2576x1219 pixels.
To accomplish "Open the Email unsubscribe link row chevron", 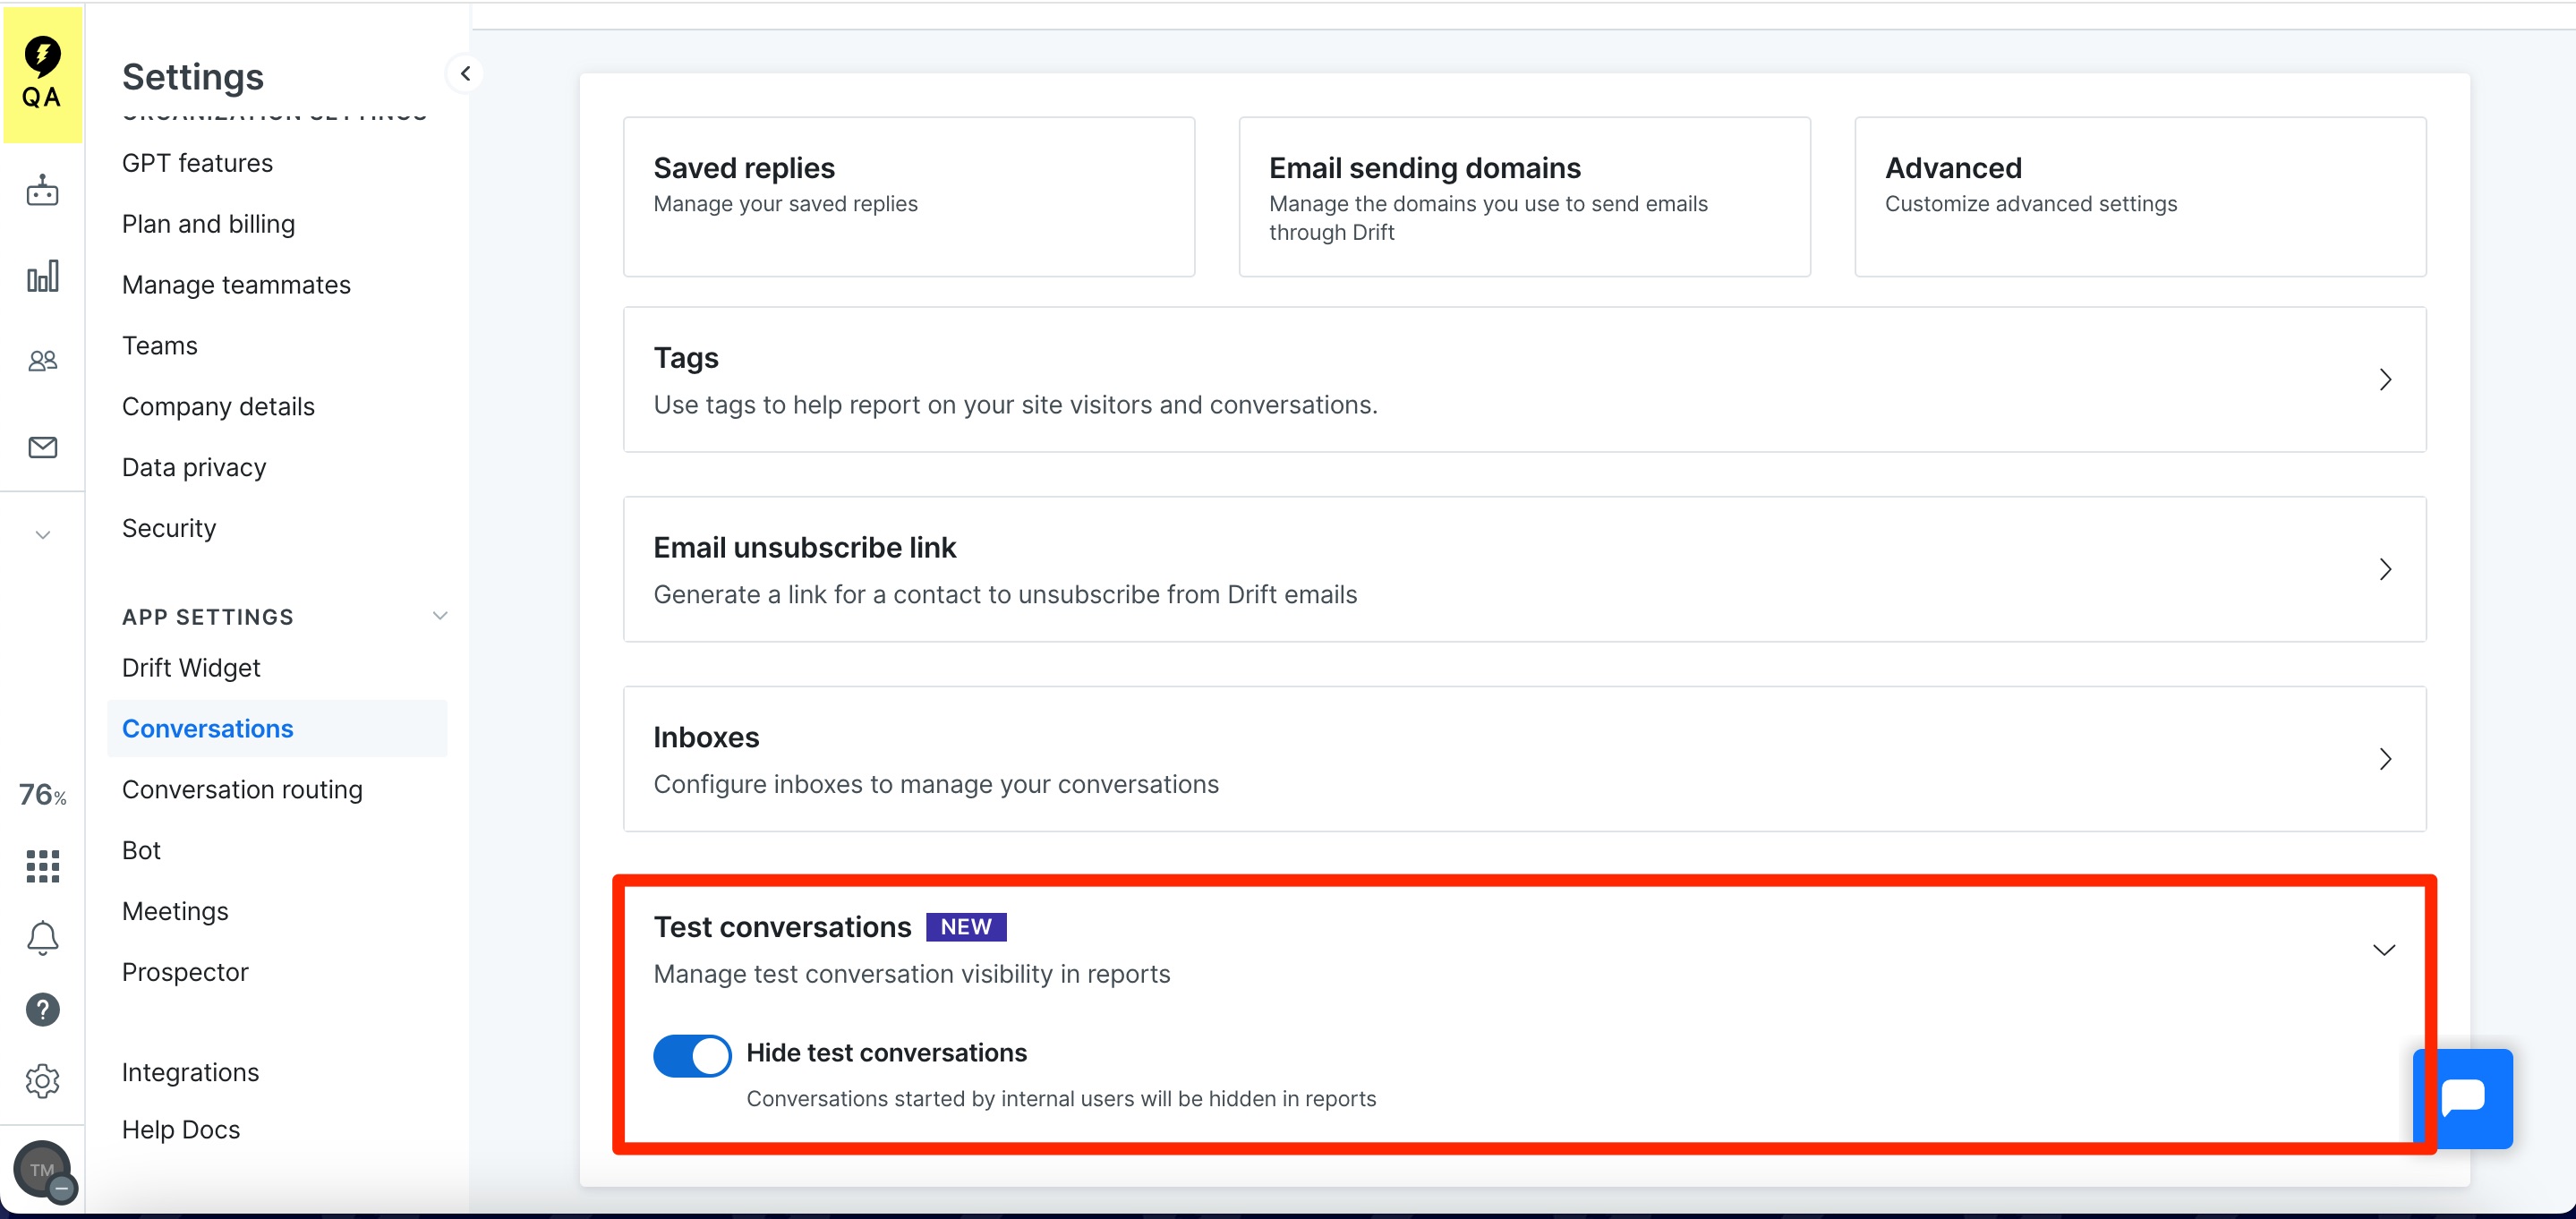I will pos(2385,570).
